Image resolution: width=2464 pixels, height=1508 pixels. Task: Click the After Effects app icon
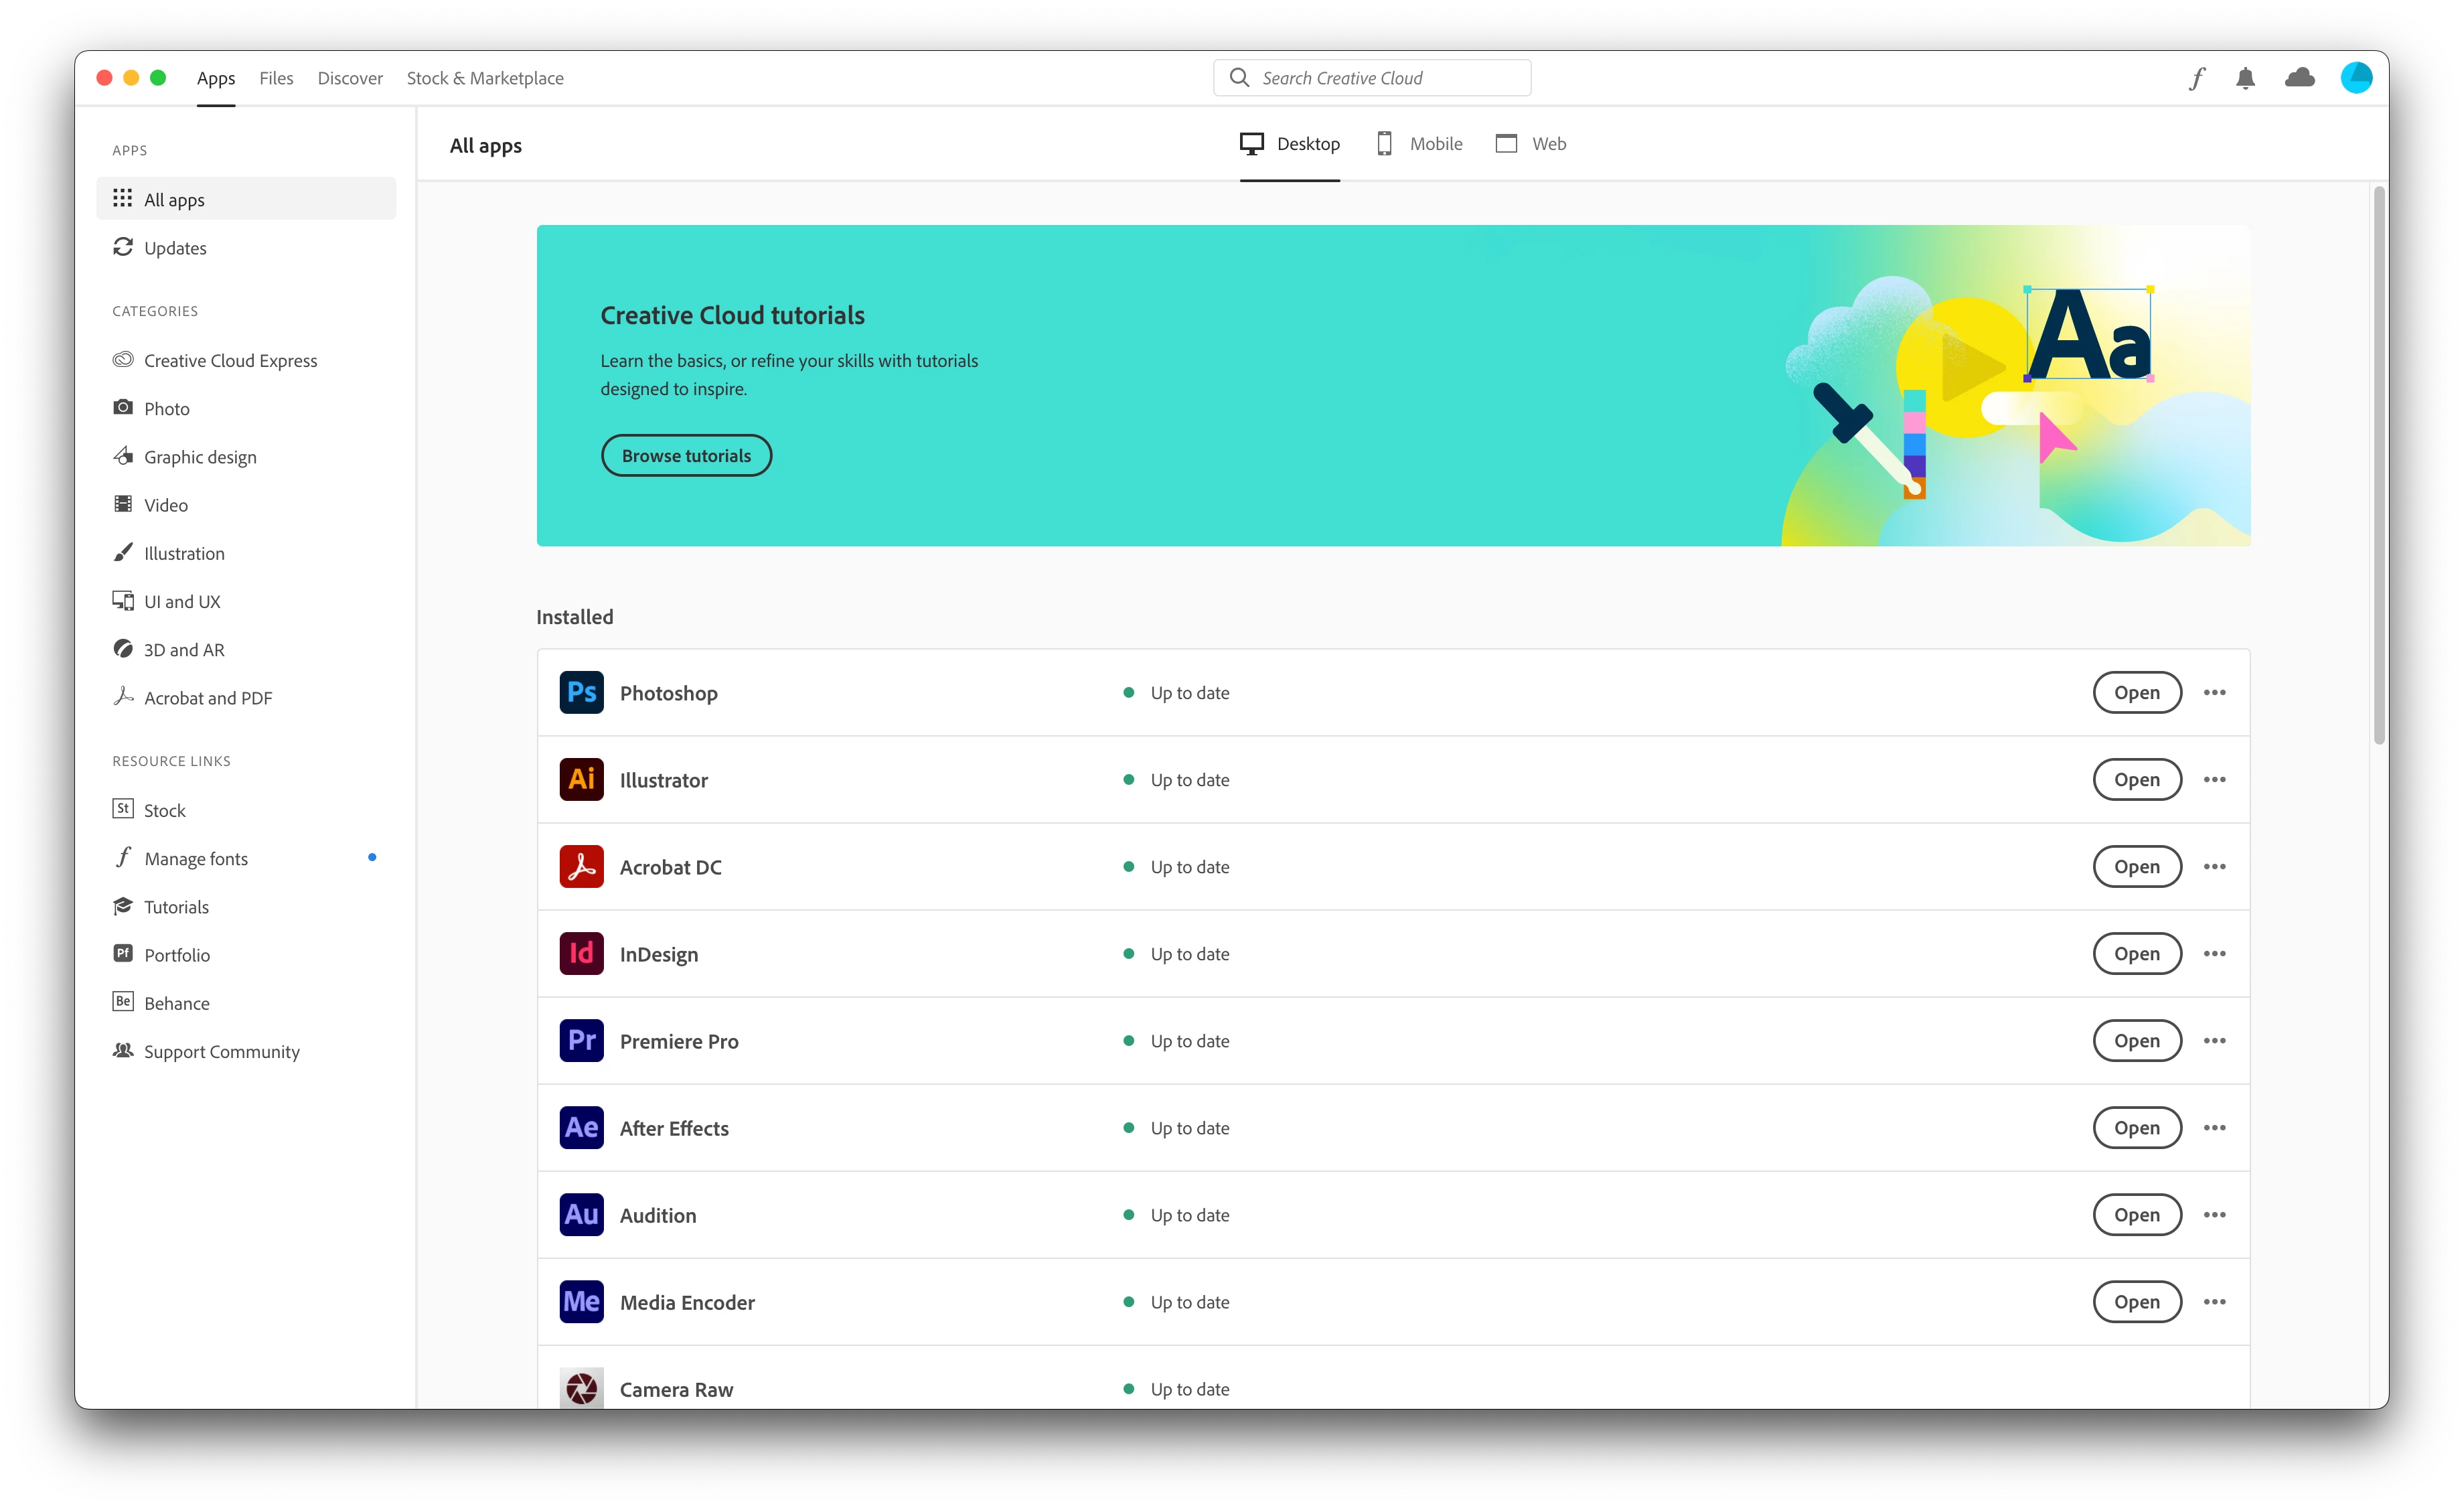[581, 1127]
